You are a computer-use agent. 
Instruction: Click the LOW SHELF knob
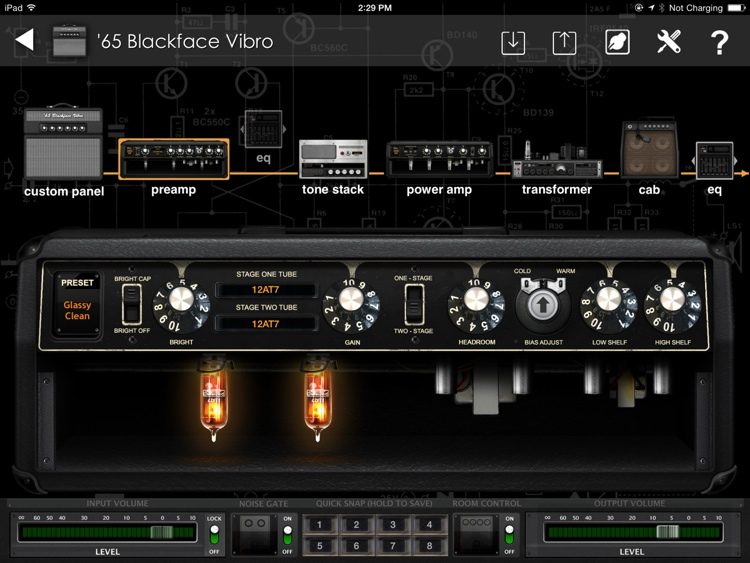click(609, 306)
